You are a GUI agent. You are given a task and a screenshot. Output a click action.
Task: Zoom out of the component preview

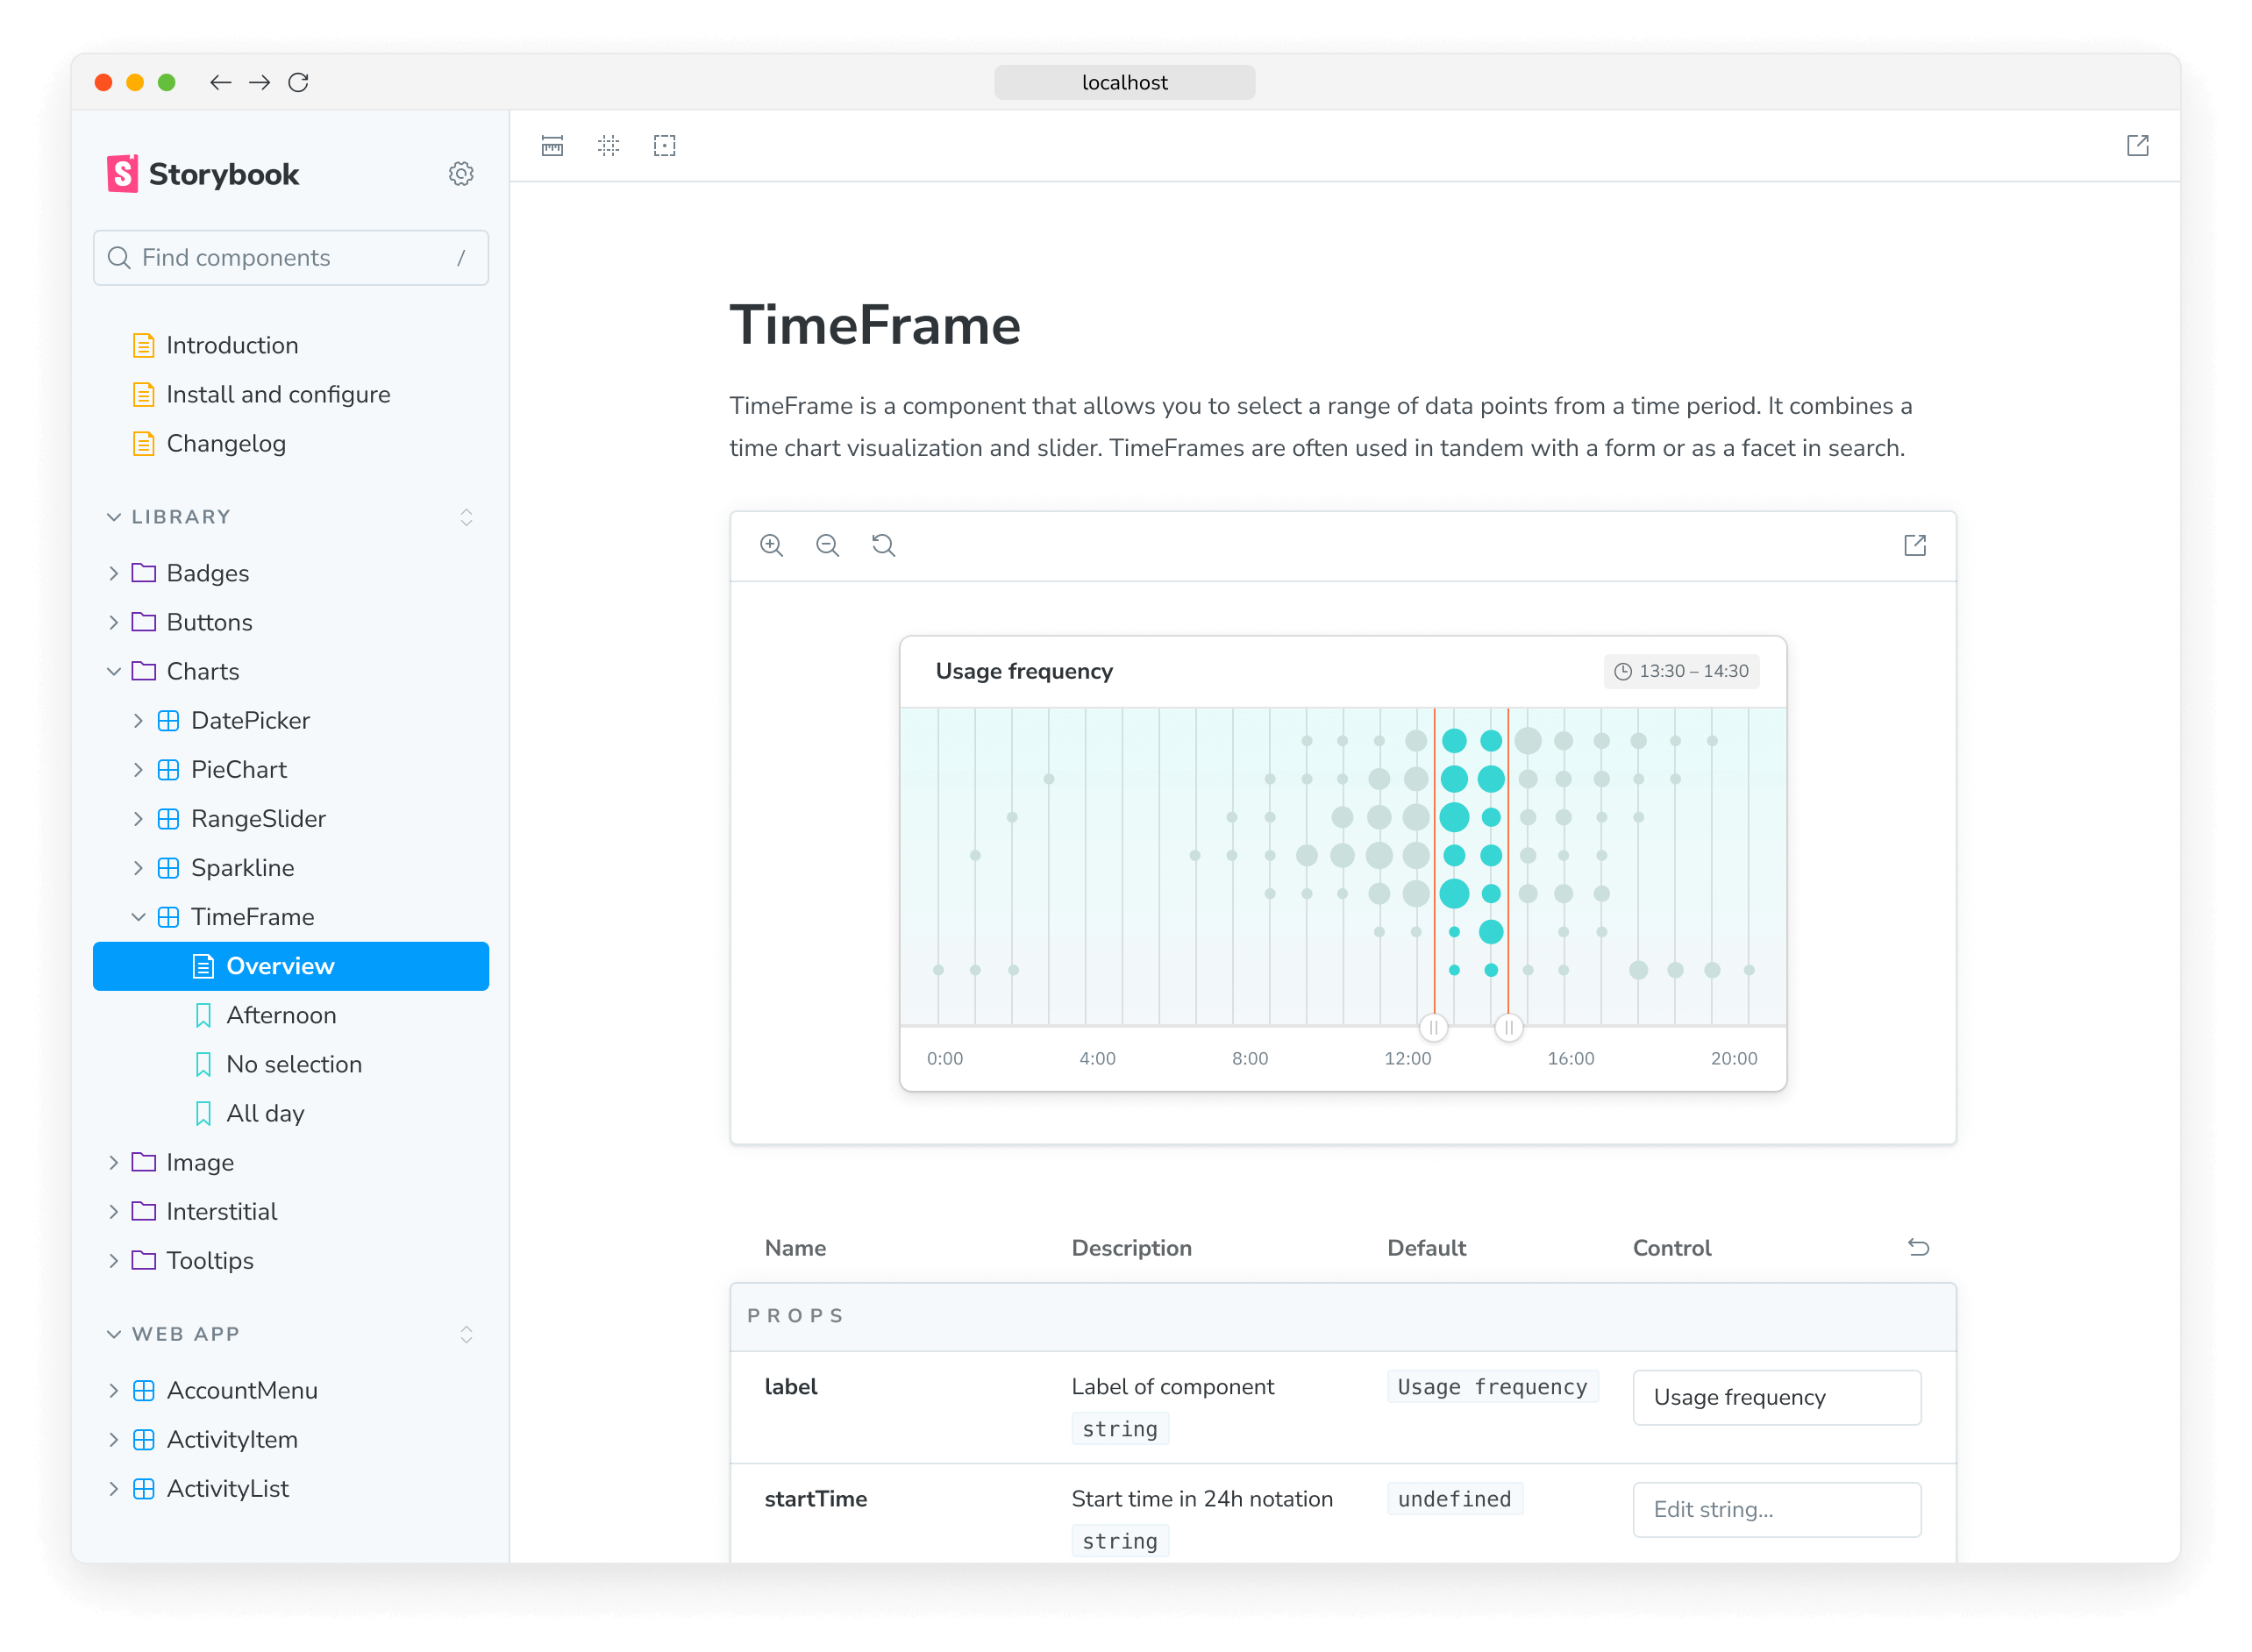click(x=827, y=546)
